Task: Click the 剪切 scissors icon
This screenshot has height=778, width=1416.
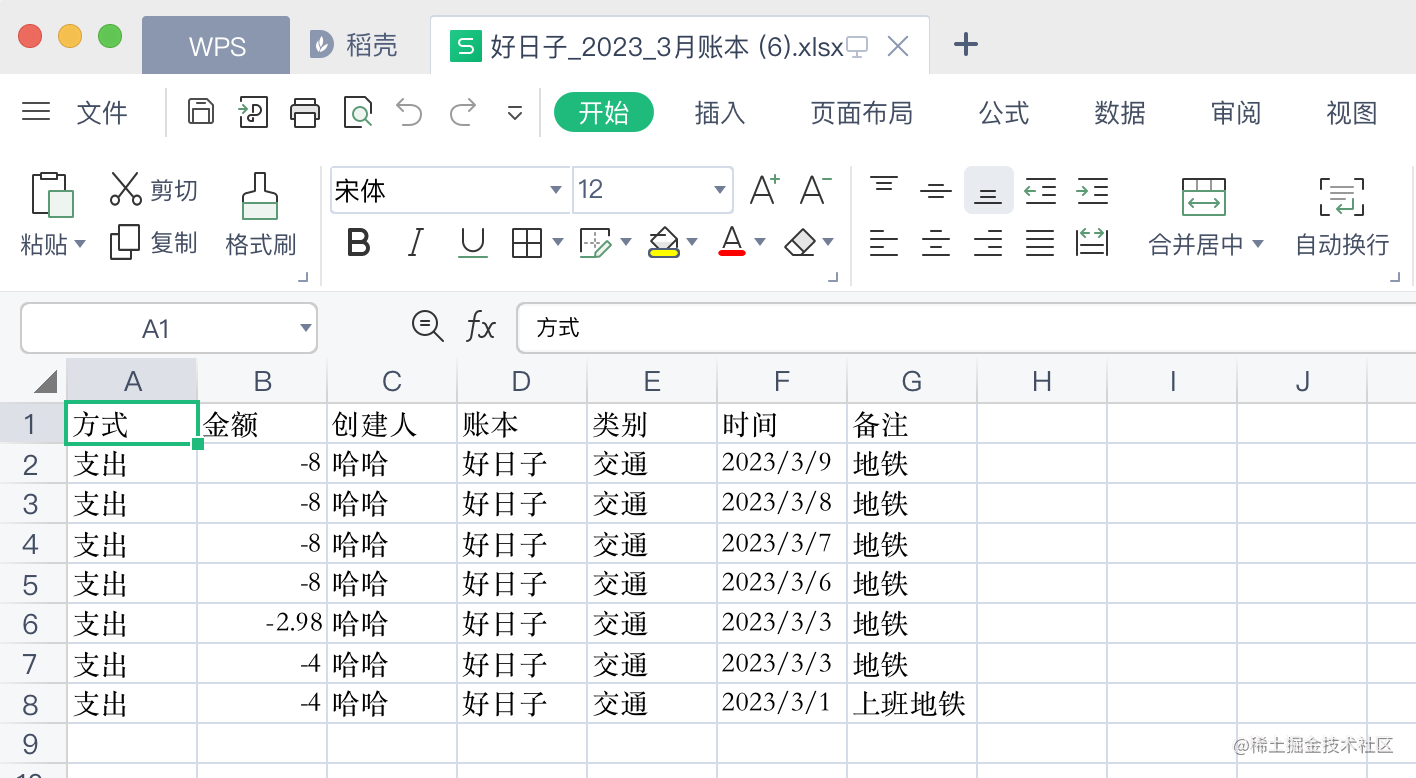Action: tap(126, 188)
